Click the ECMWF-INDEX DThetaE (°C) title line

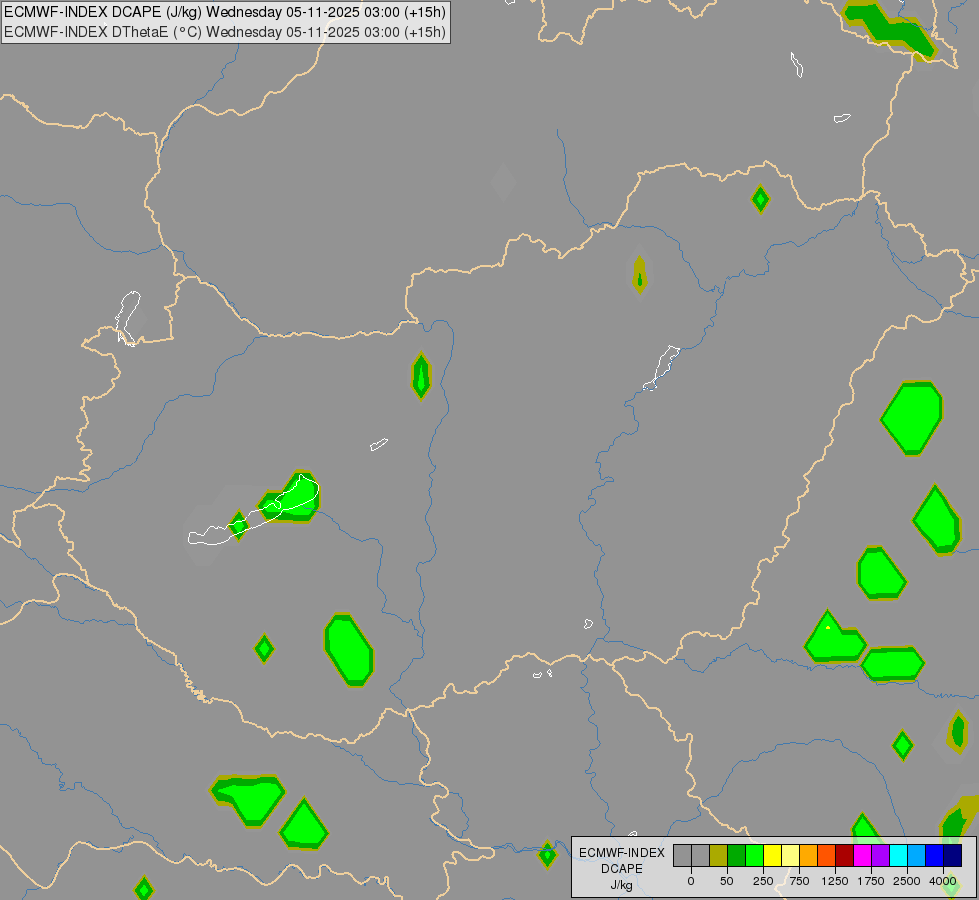point(225,32)
